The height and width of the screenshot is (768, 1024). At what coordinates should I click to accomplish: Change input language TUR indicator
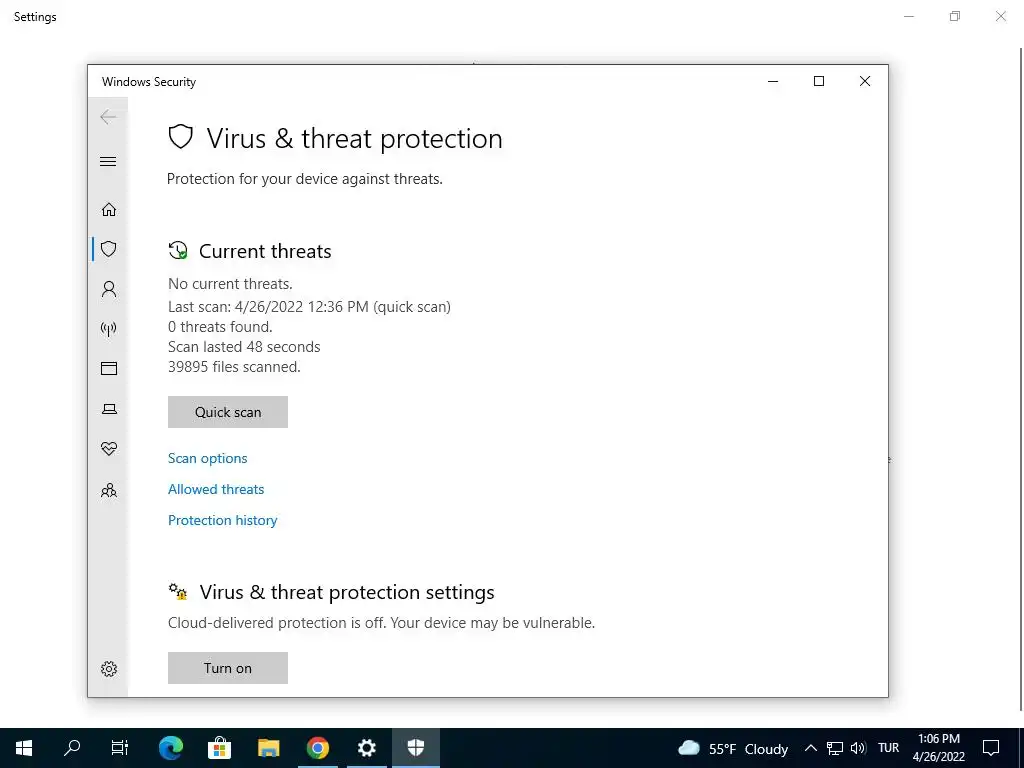[x=889, y=748]
